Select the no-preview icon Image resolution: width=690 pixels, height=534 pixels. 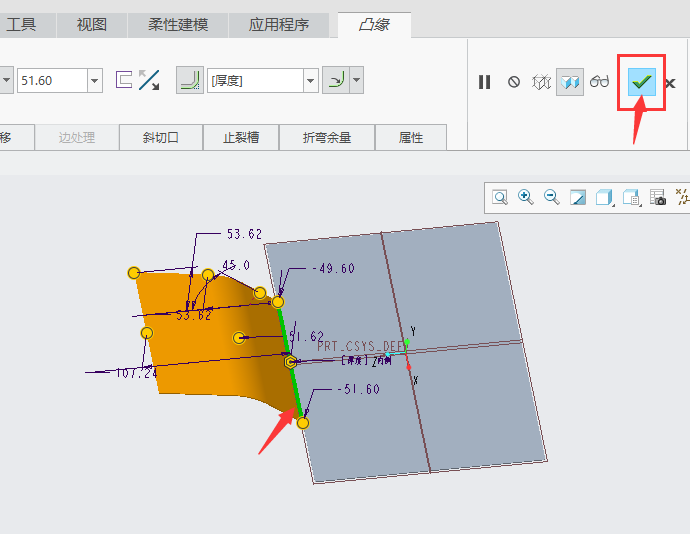click(514, 82)
